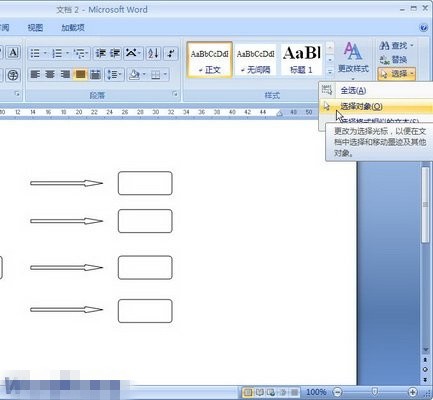Click the zoom slider handle
Image resolution: width=433 pixels, height=400 pixels.
tap(375, 392)
